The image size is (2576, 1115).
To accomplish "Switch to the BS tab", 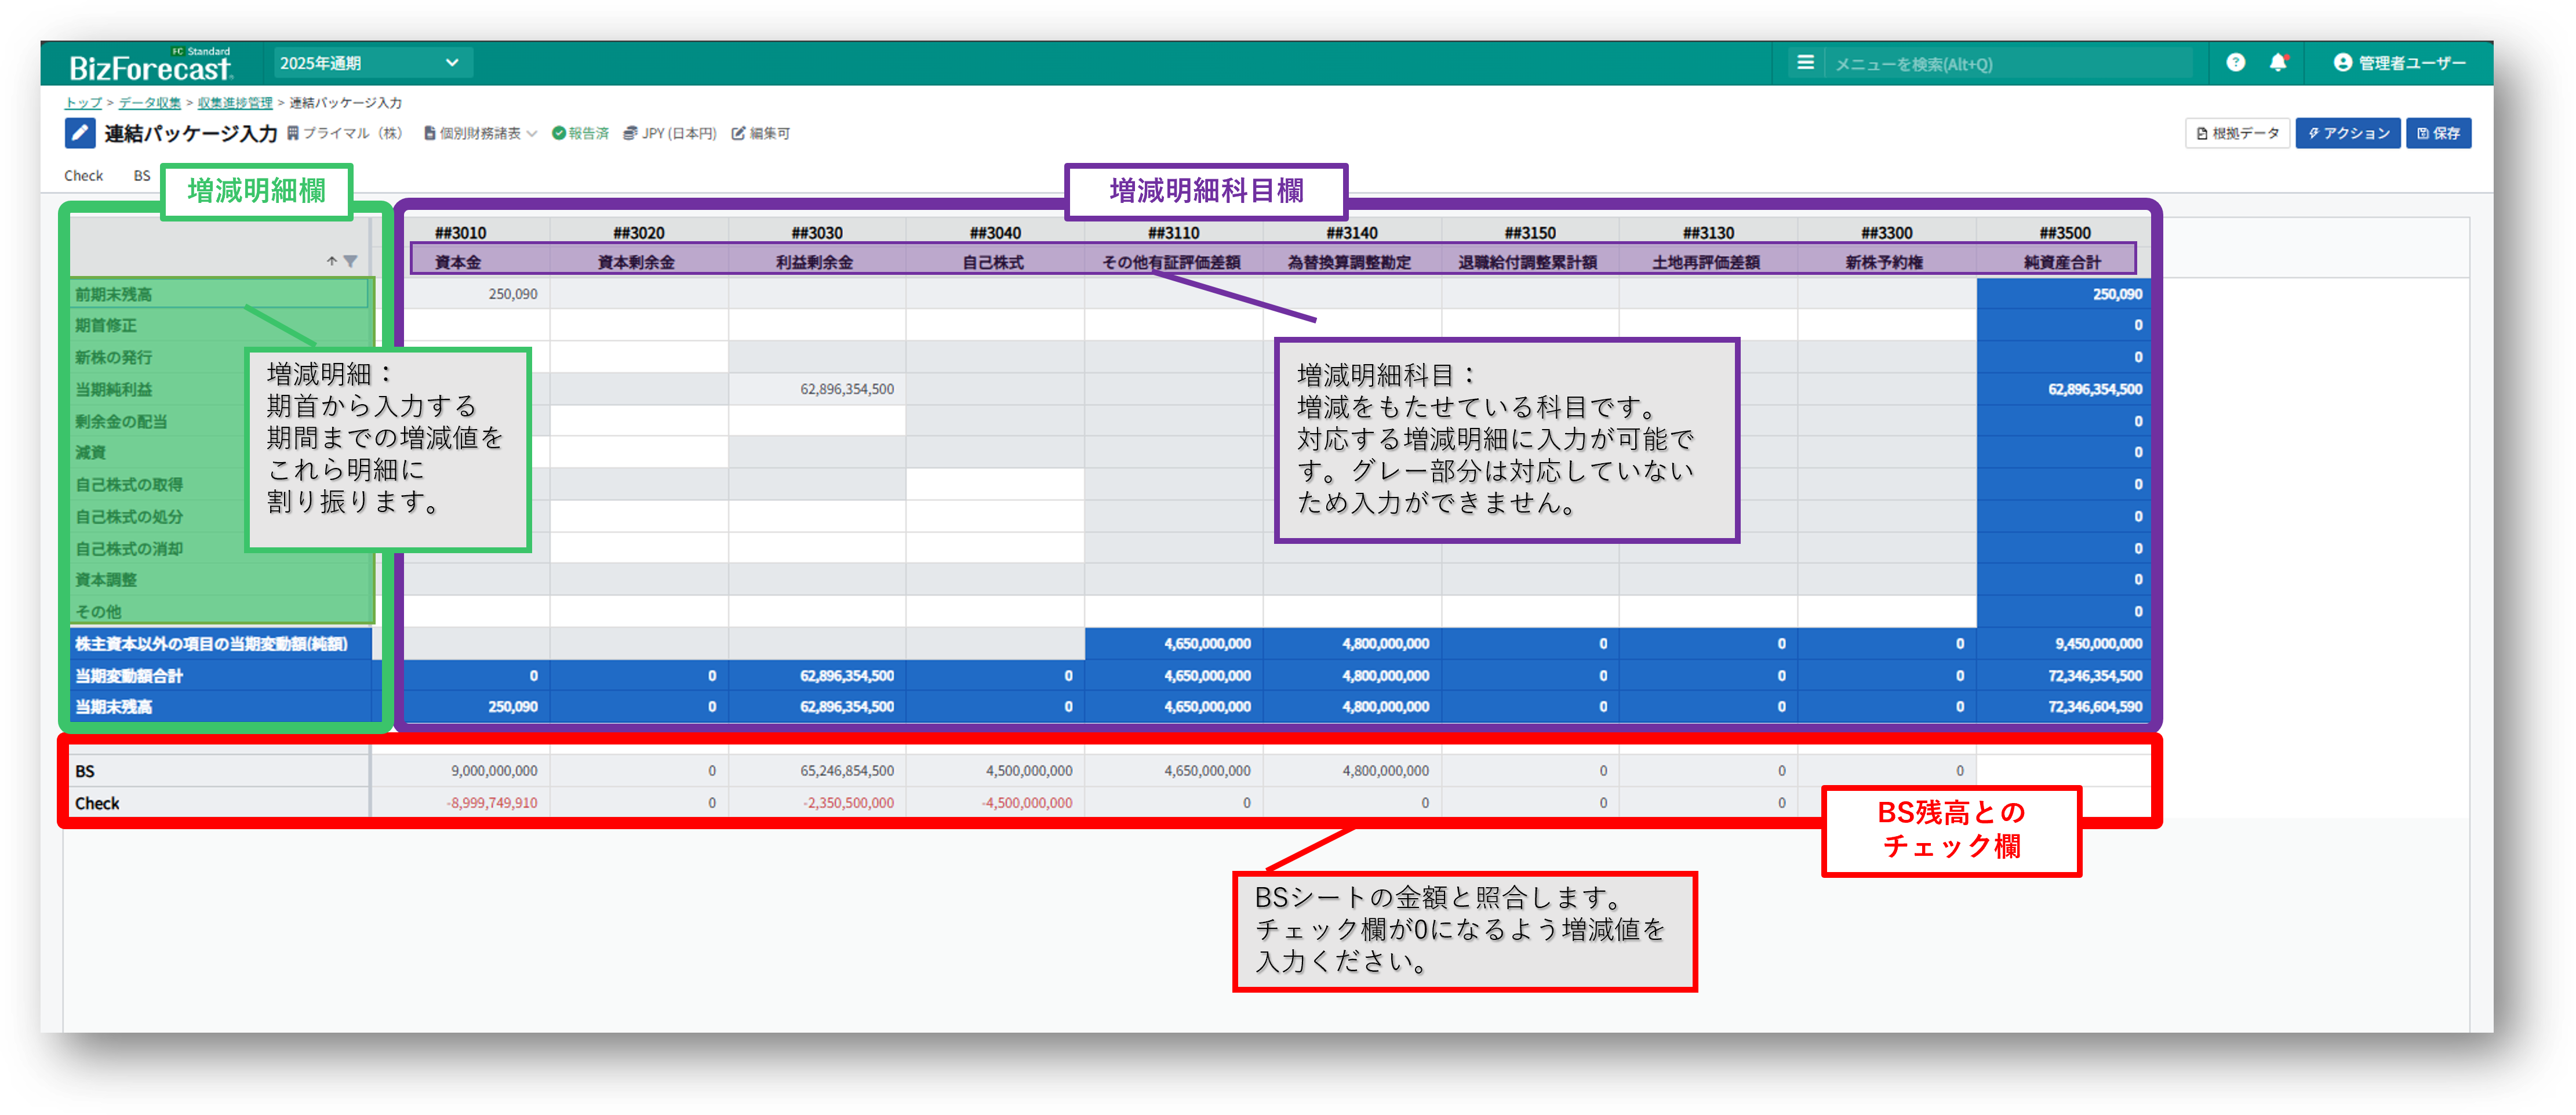I will coord(142,176).
